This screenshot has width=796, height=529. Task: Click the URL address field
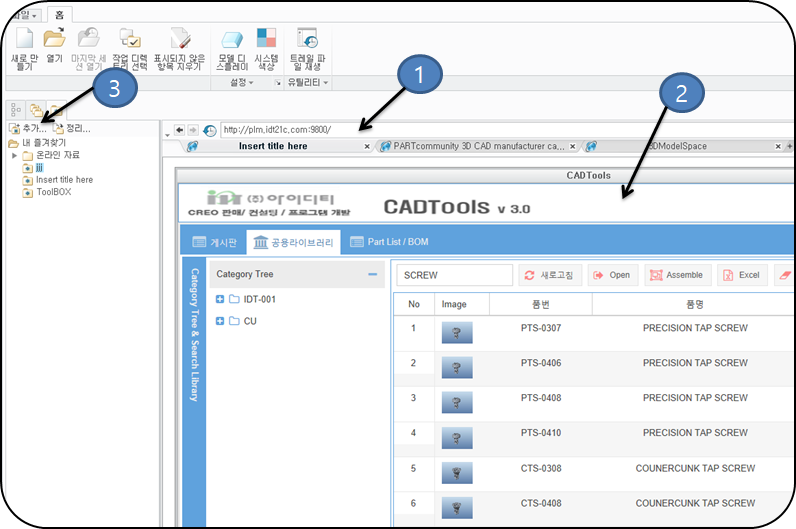click(505, 130)
